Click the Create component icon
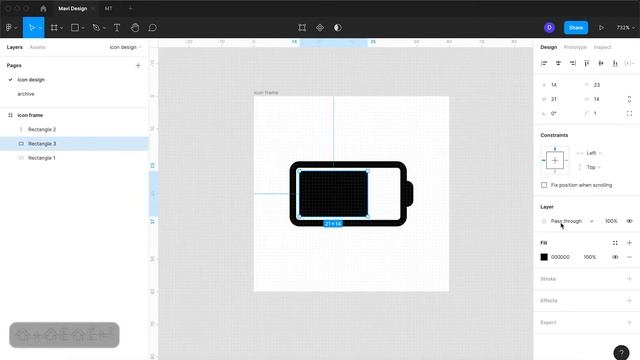This screenshot has width=640, height=360. 320,28
